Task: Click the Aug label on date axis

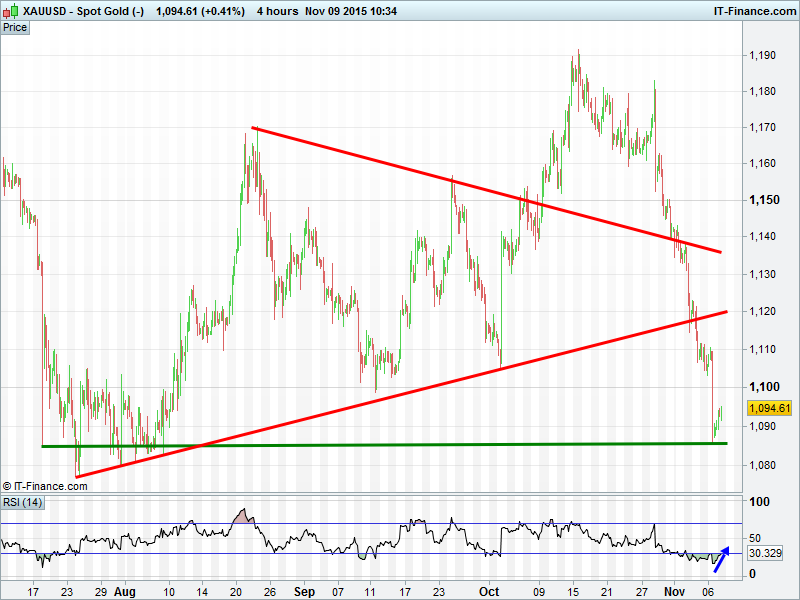Action: [125, 592]
